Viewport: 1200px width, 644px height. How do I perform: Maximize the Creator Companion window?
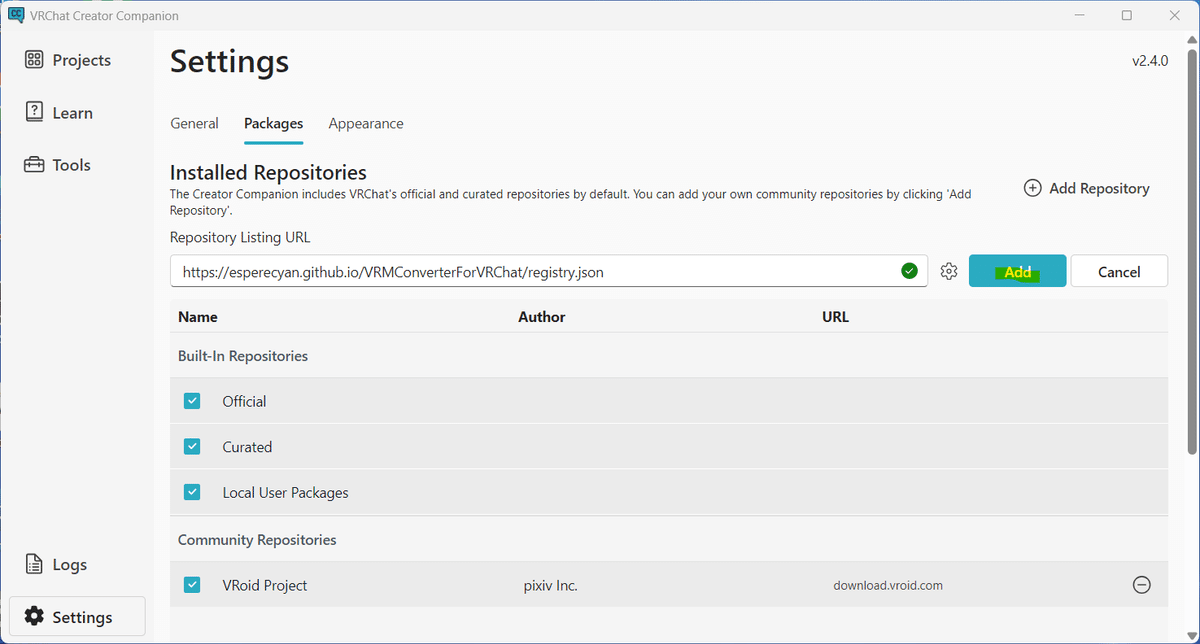(x=1126, y=15)
